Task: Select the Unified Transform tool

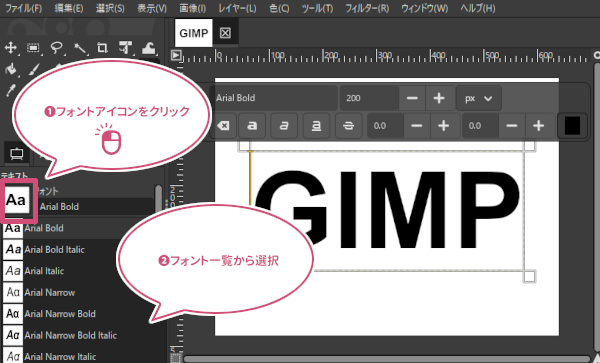Action: [x=125, y=48]
